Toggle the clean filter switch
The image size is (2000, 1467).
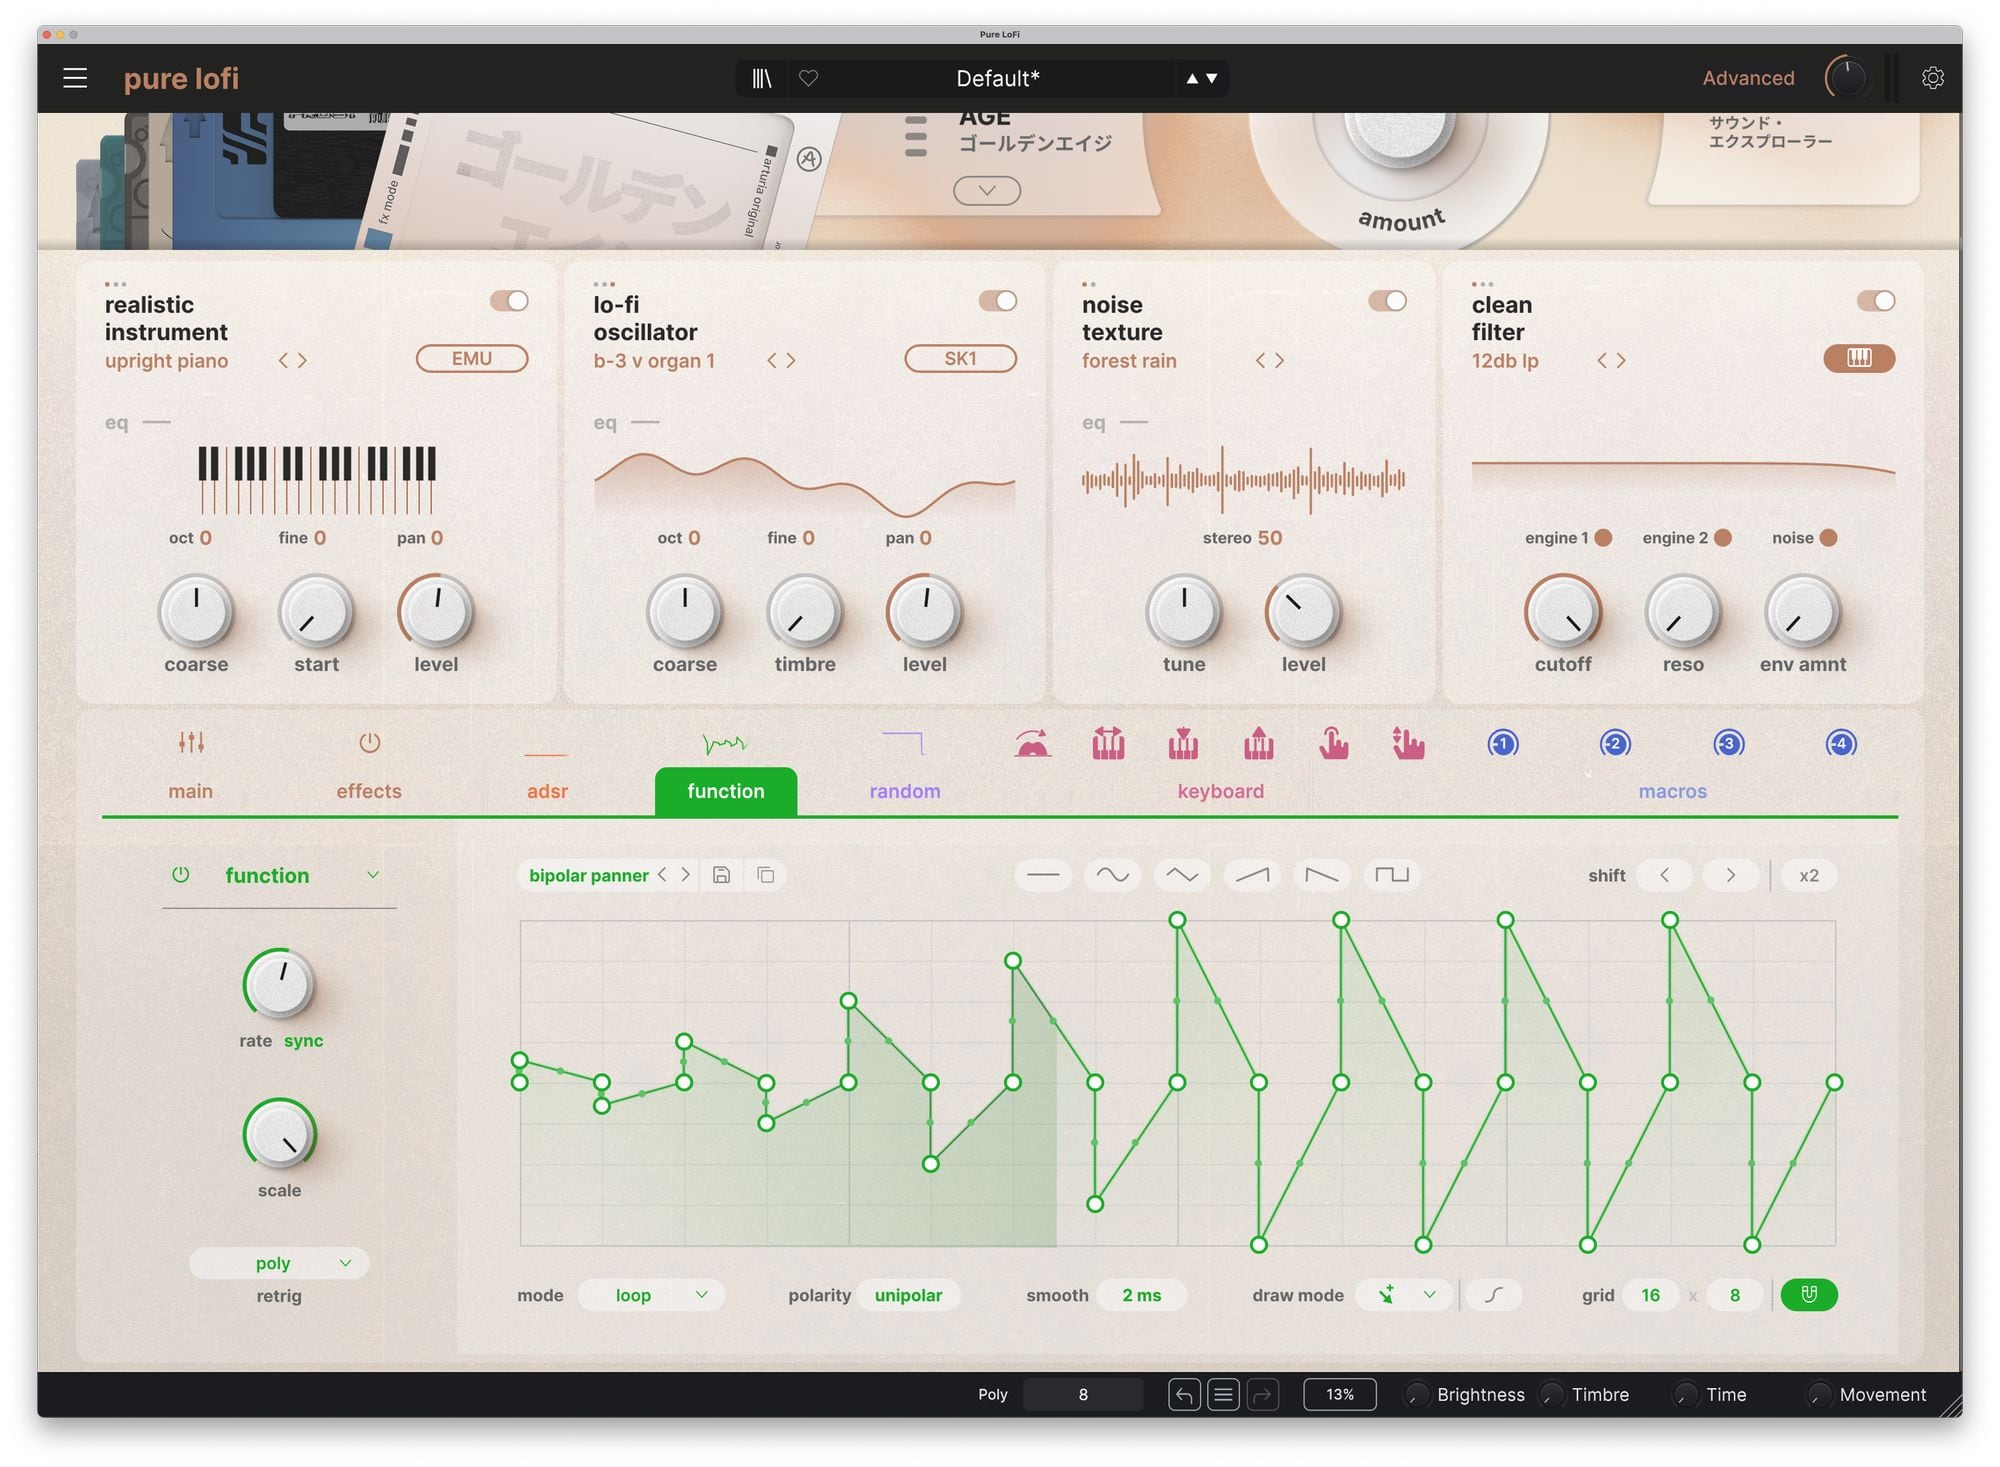[1875, 301]
